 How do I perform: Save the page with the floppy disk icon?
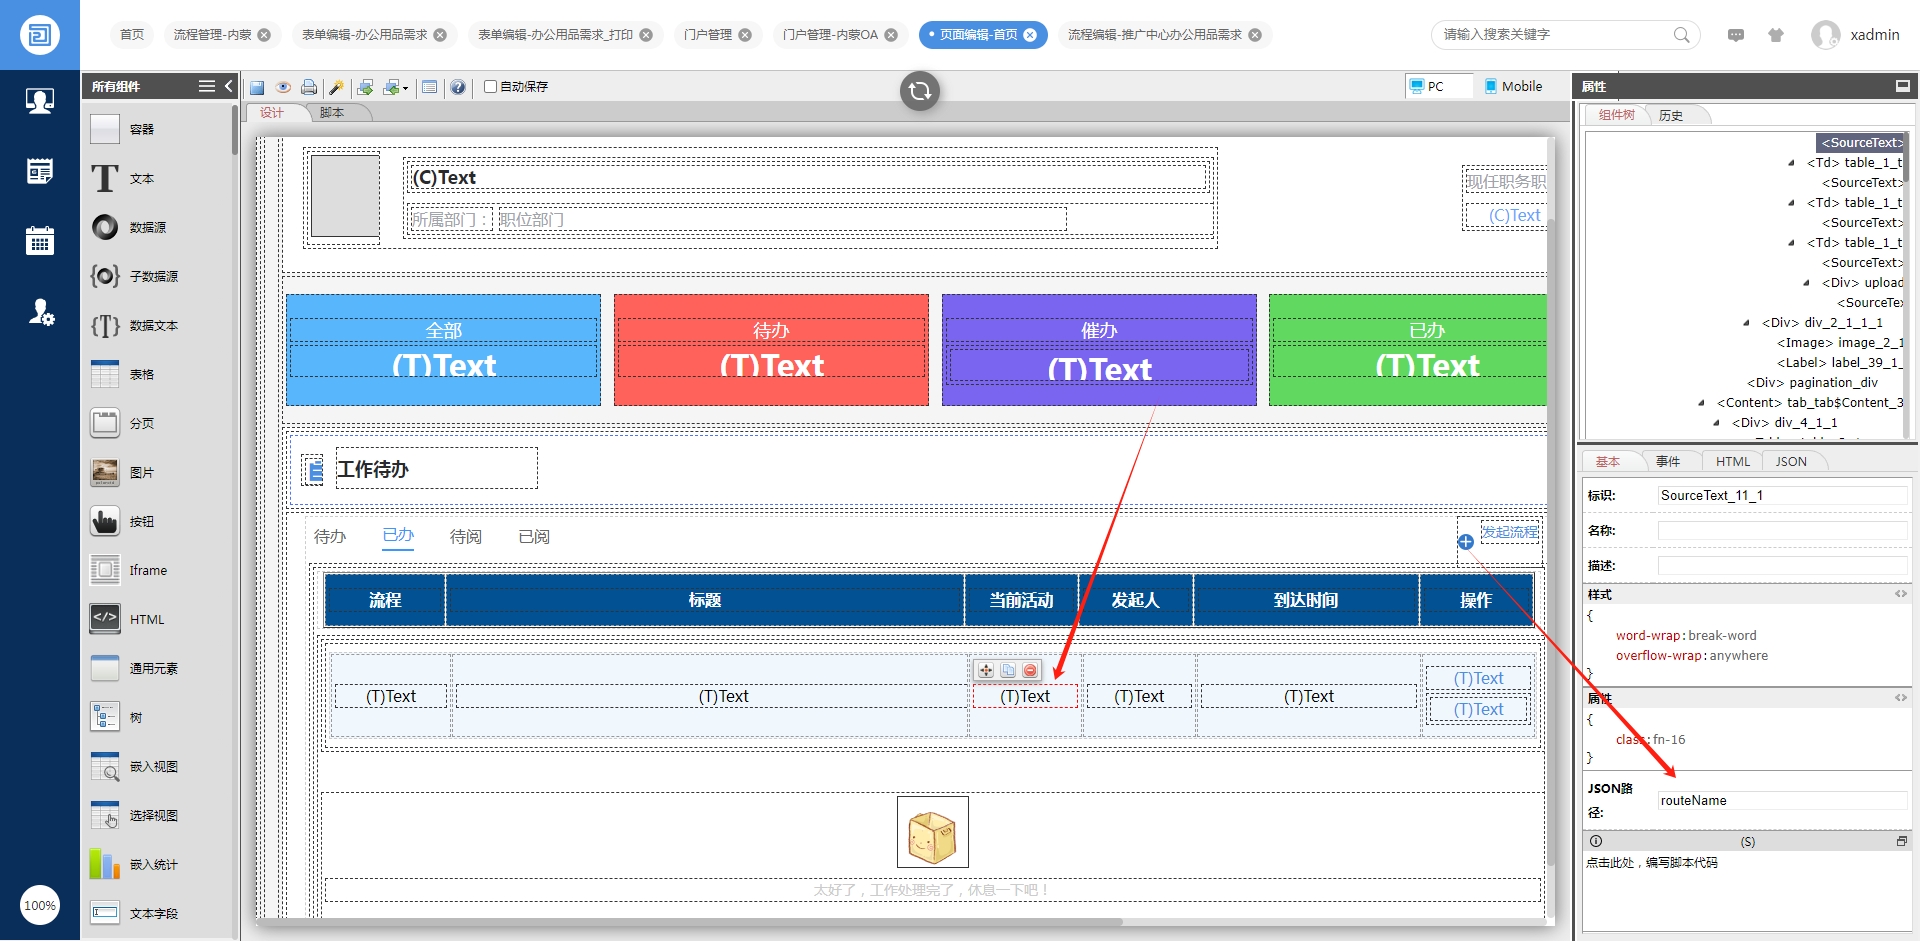(x=257, y=87)
